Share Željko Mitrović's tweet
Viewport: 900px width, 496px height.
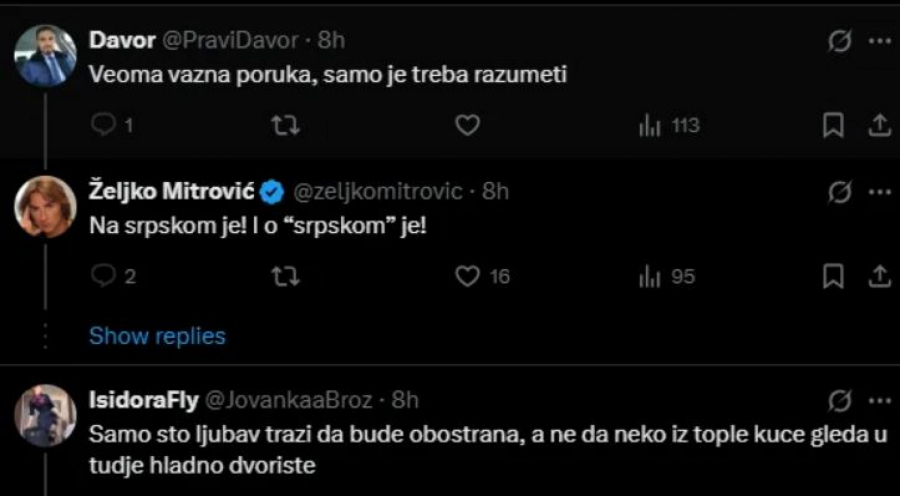coord(880,277)
